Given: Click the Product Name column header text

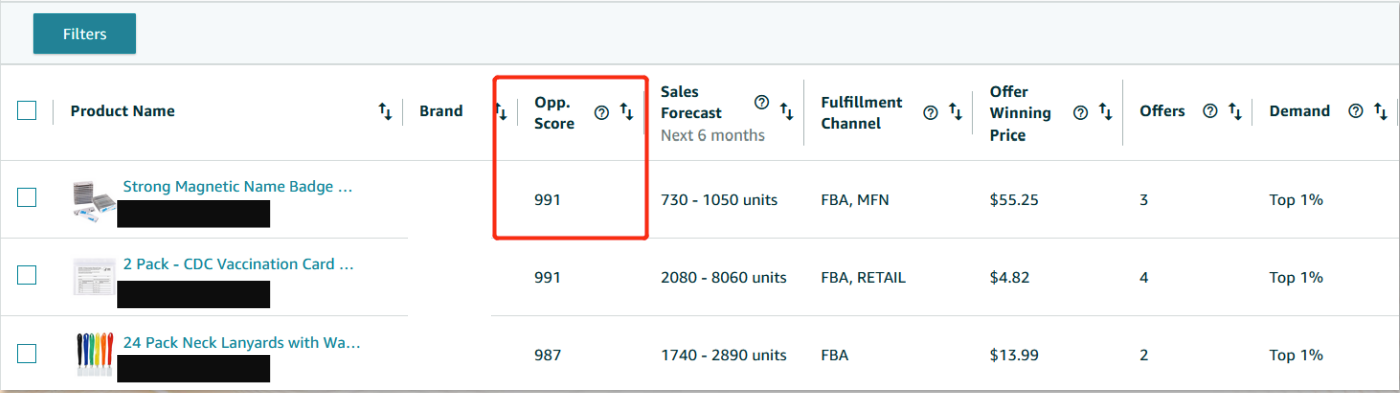Looking at the screenshot, I should [123, 111].
